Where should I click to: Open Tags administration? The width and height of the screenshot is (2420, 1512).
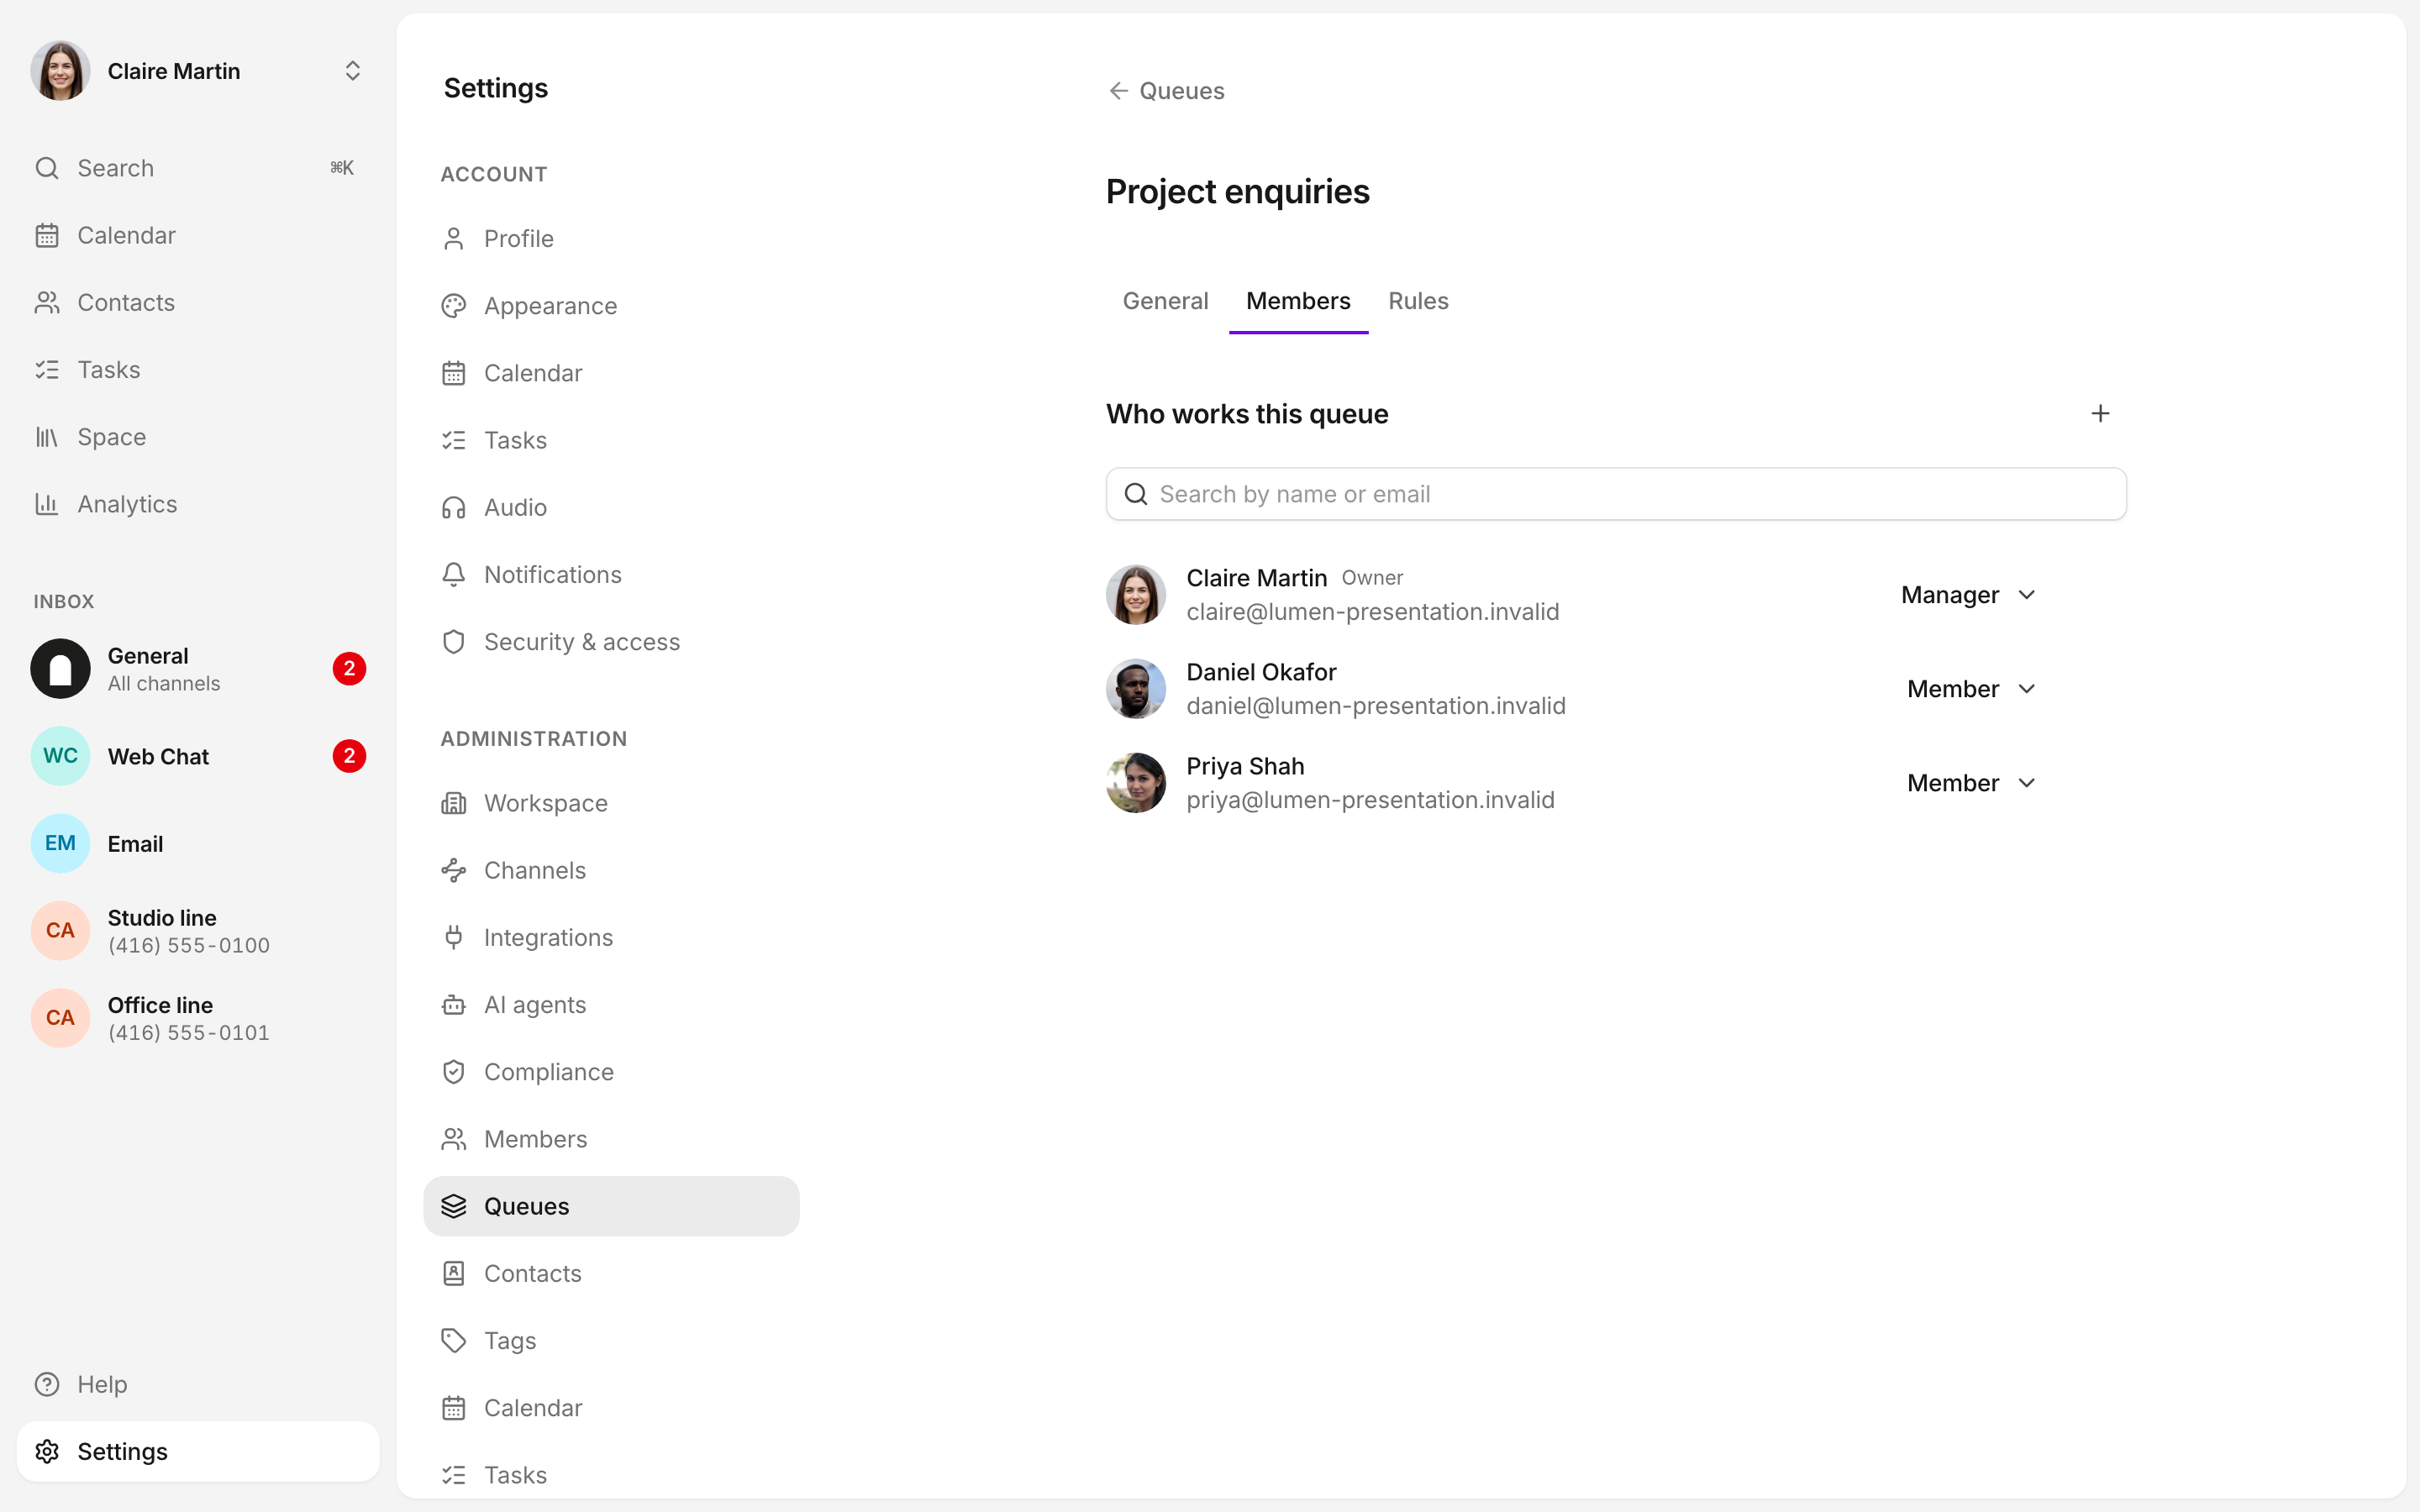(x=611, y=1341)
